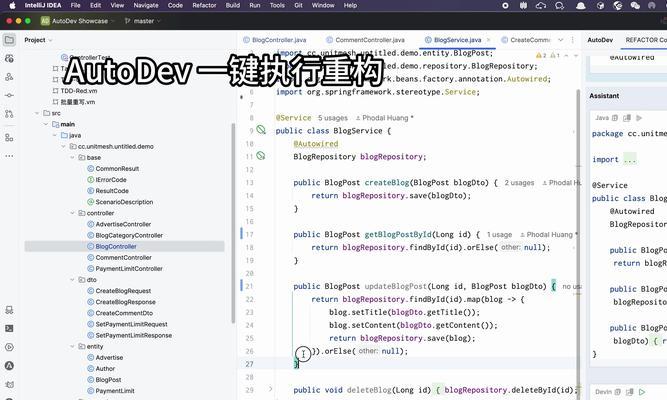
Task: Click the project tree vertical scrollbar
Action: pos(233,223)
